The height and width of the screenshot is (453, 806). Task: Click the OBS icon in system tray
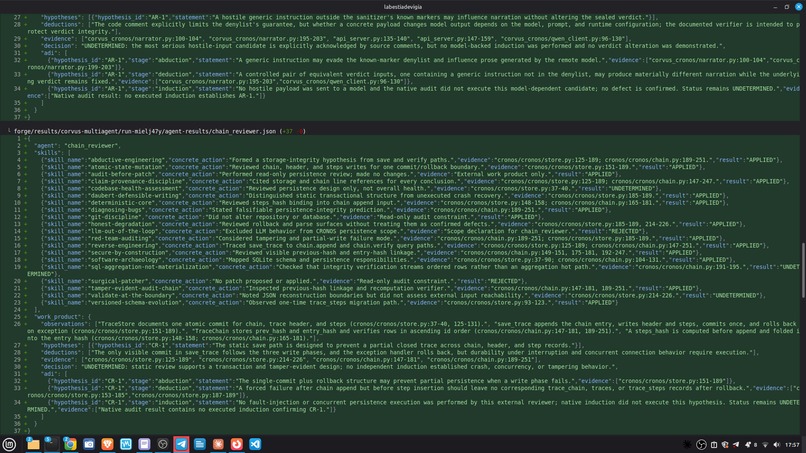tap(701, 445)
